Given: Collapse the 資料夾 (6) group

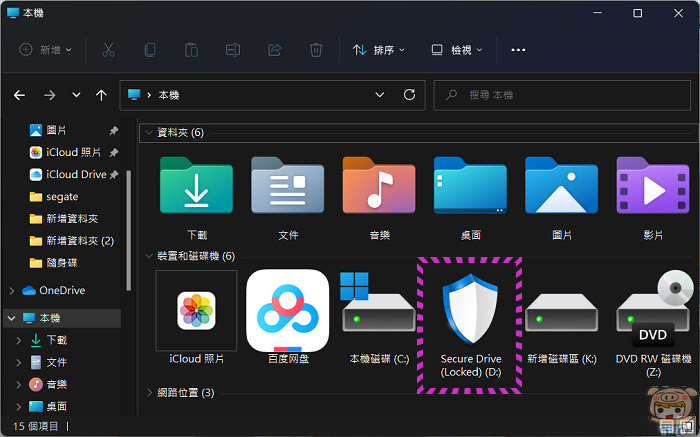Looking at the screenshot, I should (149, 133).
